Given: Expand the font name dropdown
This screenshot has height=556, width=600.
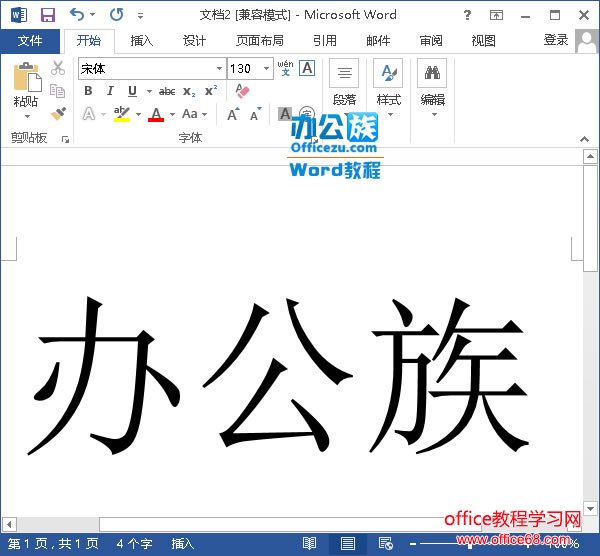Looking at the screenshot, I should click(x=219, y=68).
